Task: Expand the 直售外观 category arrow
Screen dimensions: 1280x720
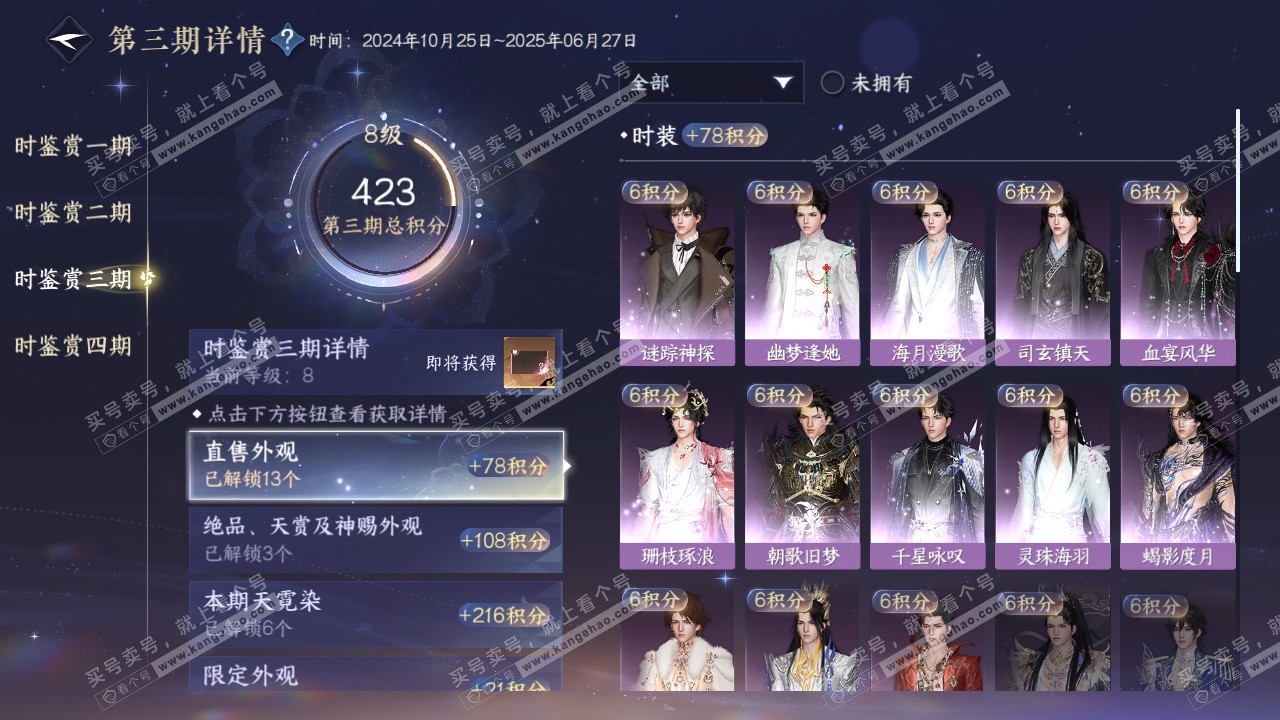Action: (x=569, y=465)
